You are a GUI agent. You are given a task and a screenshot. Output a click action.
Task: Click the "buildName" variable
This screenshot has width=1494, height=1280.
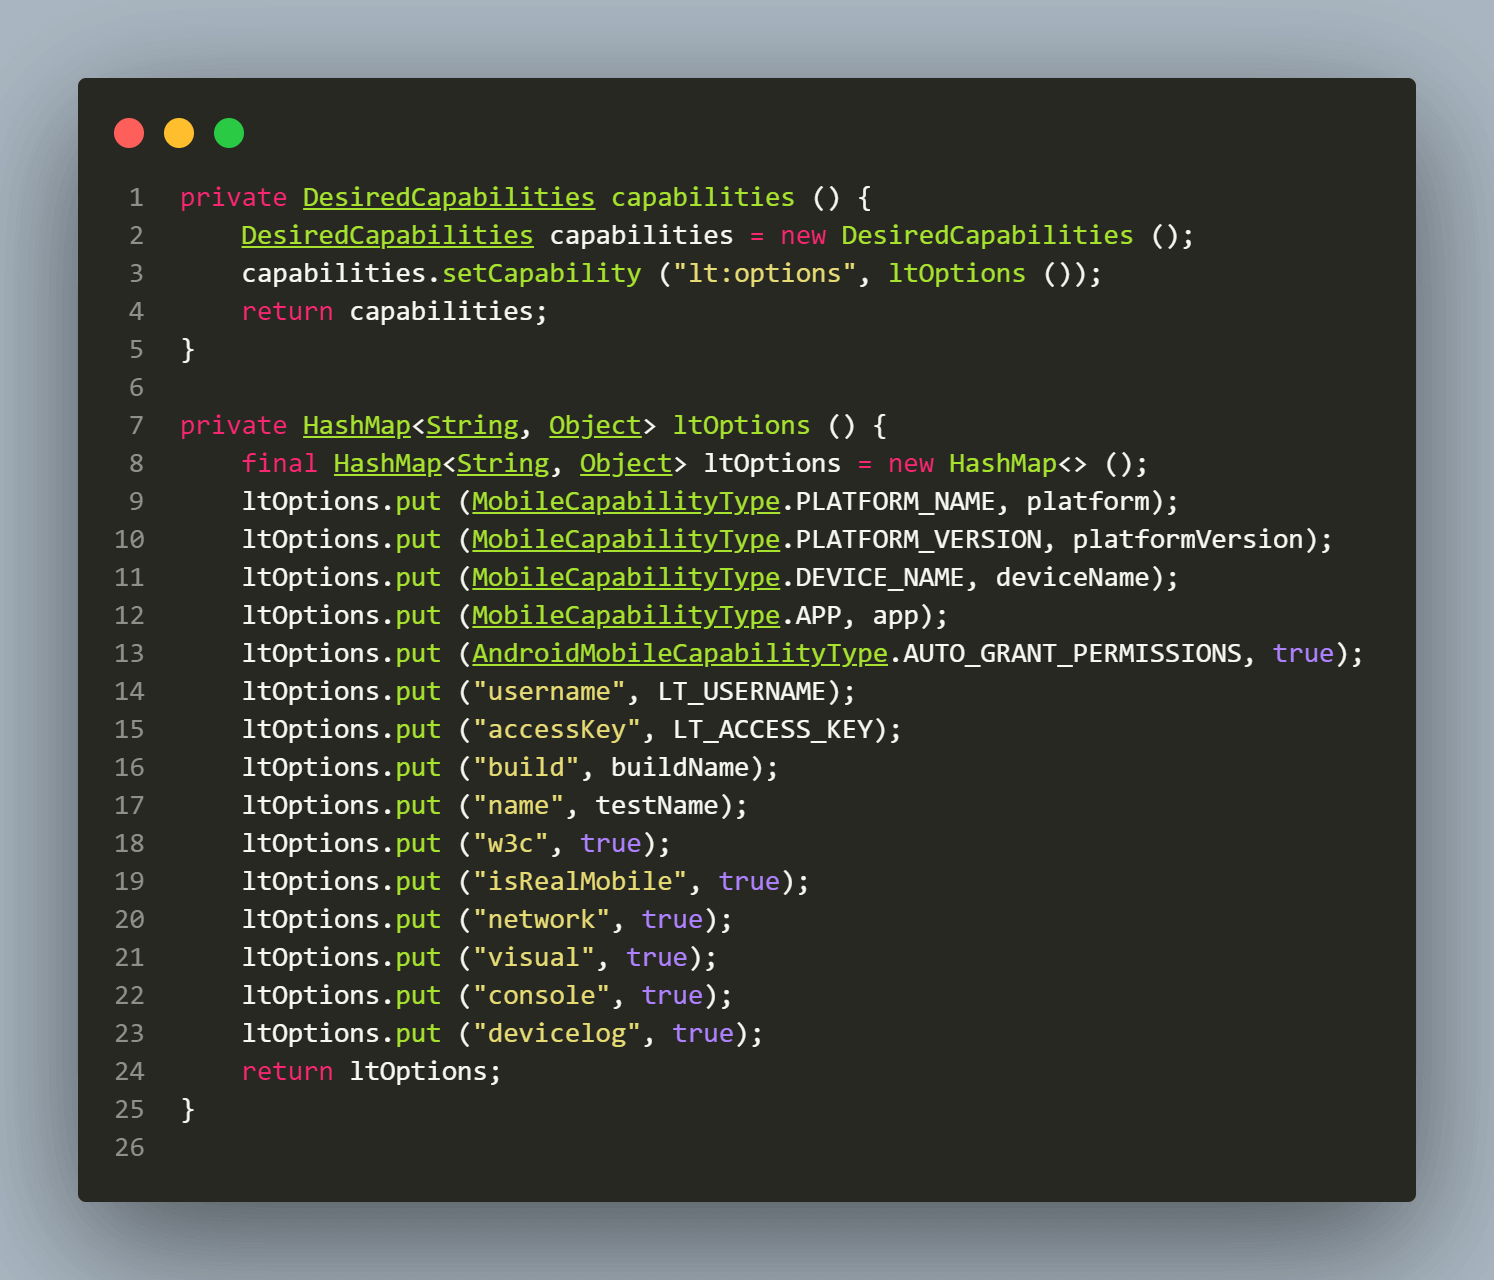(680, 768)
